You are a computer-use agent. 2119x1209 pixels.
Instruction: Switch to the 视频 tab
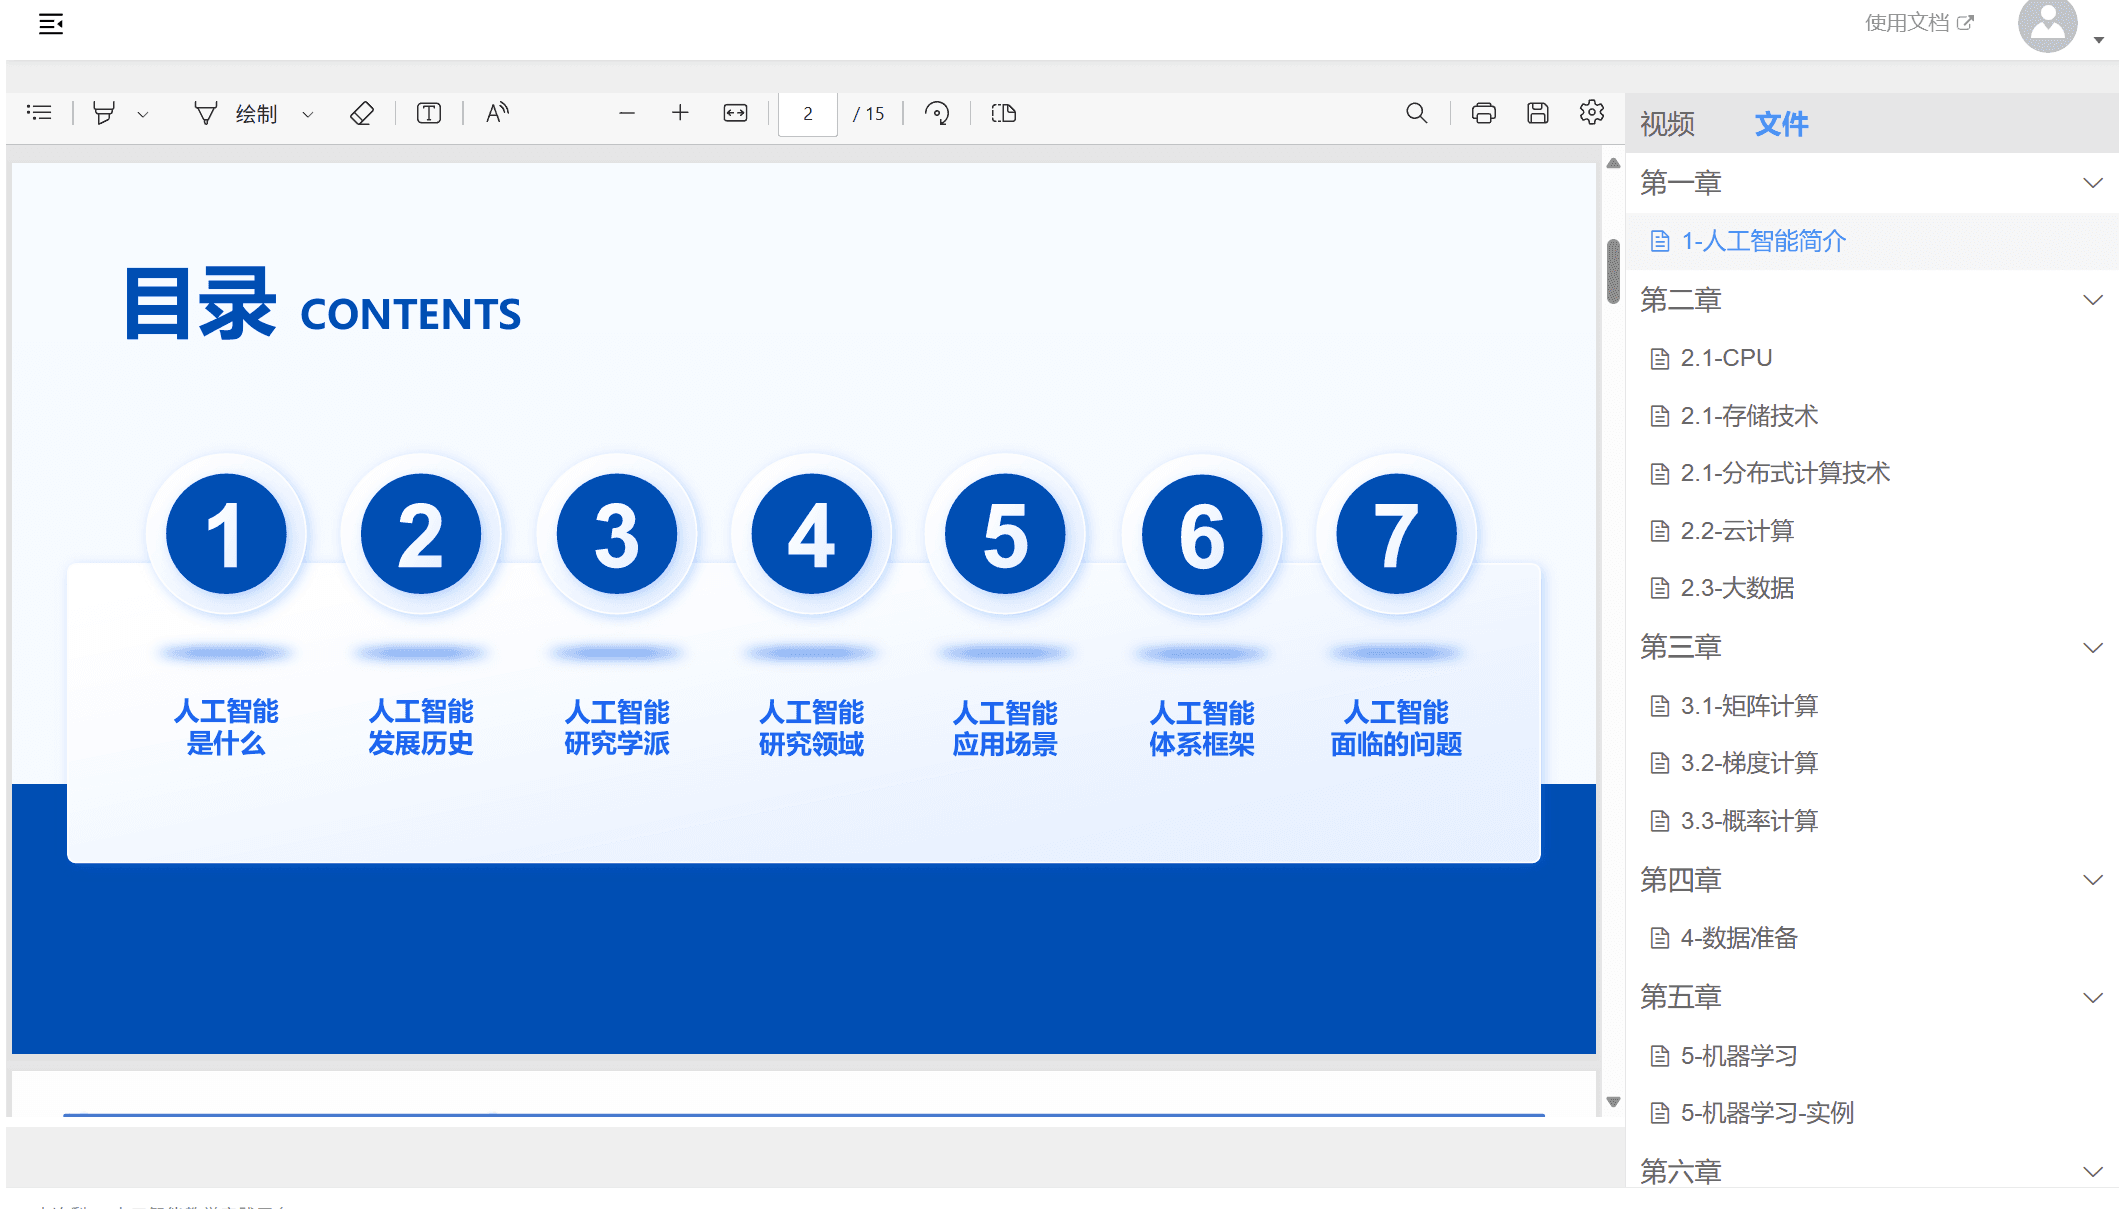1668,124
